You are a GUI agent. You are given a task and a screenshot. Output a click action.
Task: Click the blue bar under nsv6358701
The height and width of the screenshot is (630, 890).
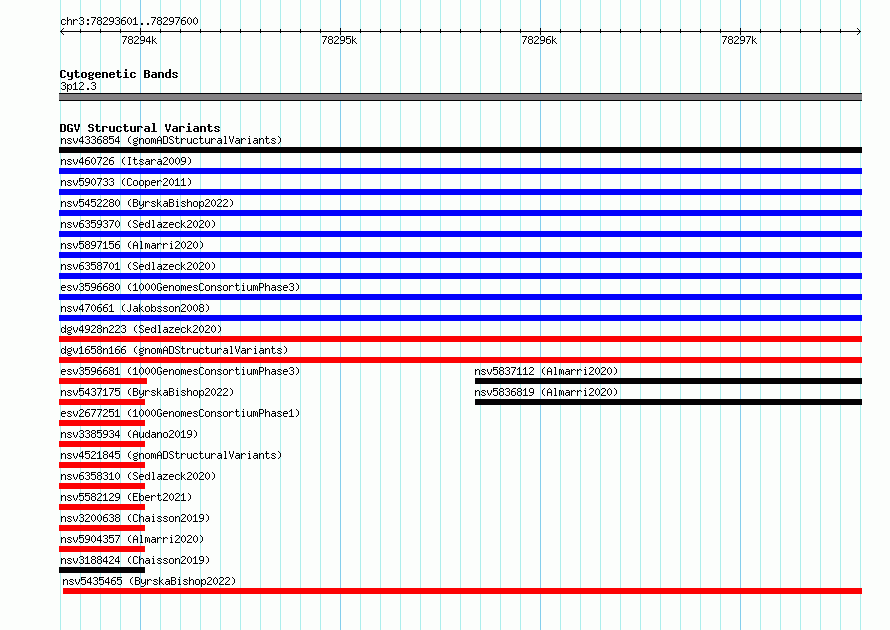[460, 276]
